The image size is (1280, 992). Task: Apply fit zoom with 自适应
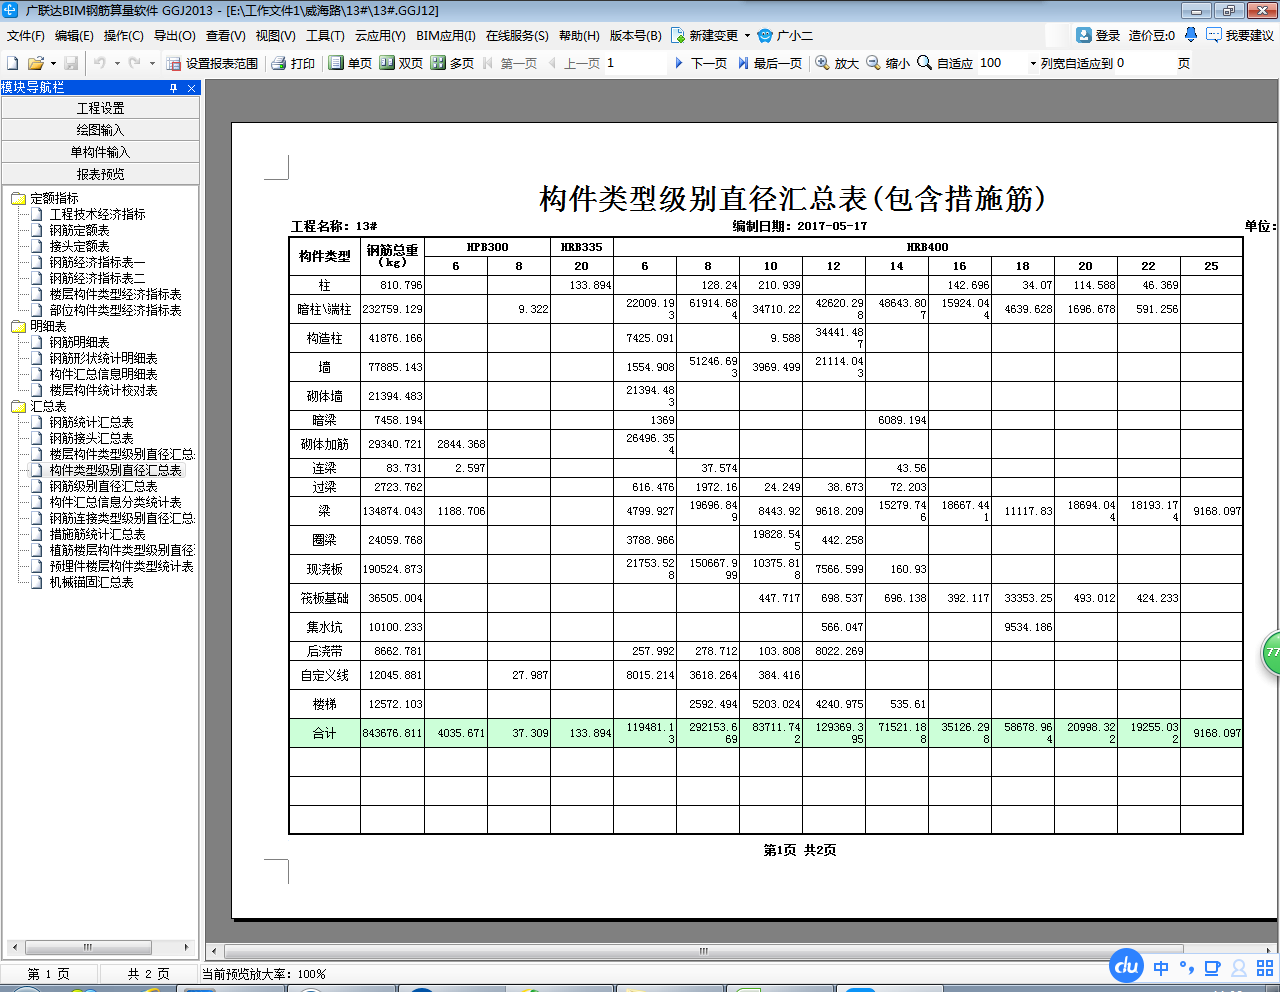click(x=945, y=63)
